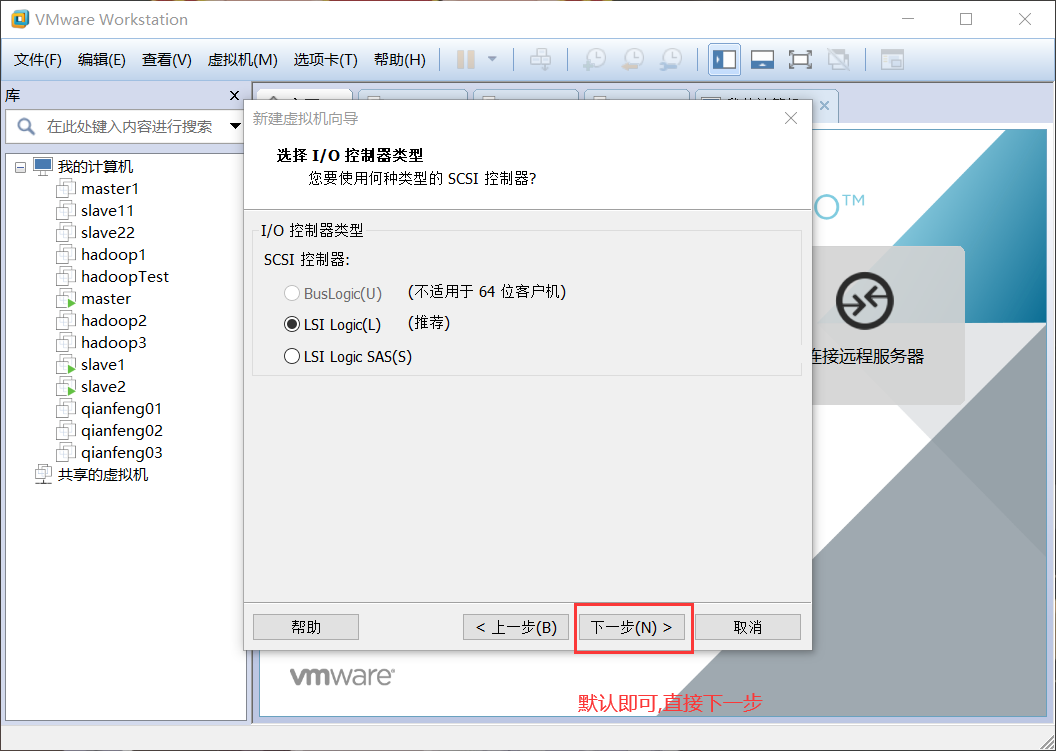Click the 帮助 button in the wizard
Viewport: 1056px width, 751px height.
pos(306,627)
